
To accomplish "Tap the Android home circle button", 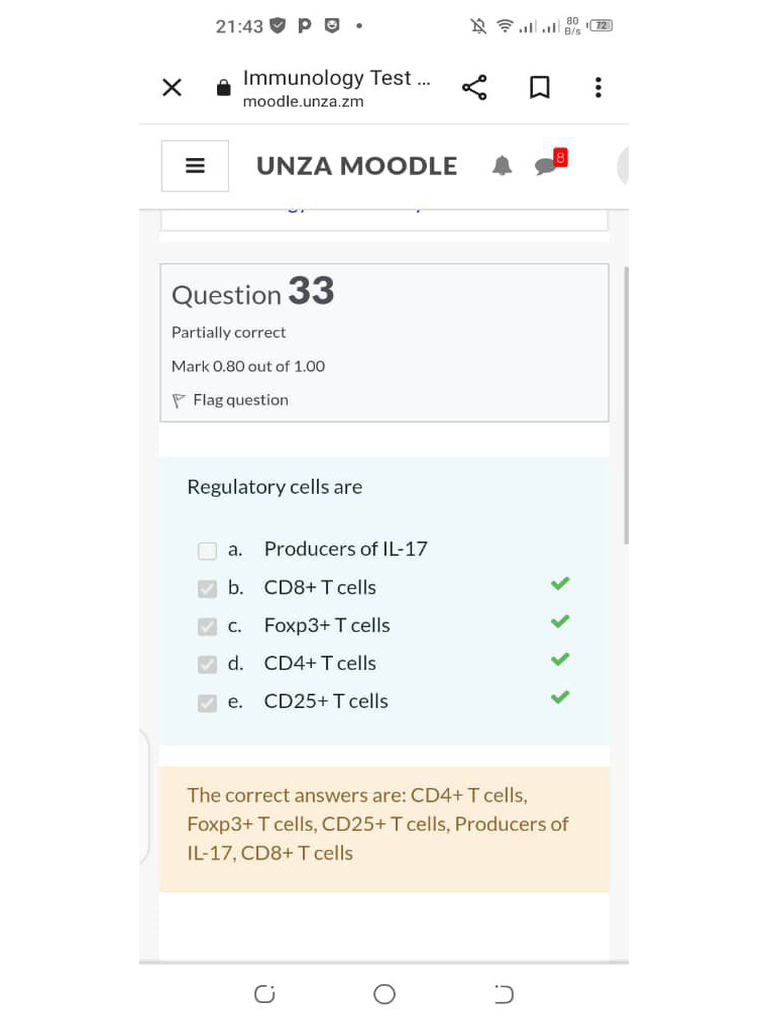I will [384, 994].
